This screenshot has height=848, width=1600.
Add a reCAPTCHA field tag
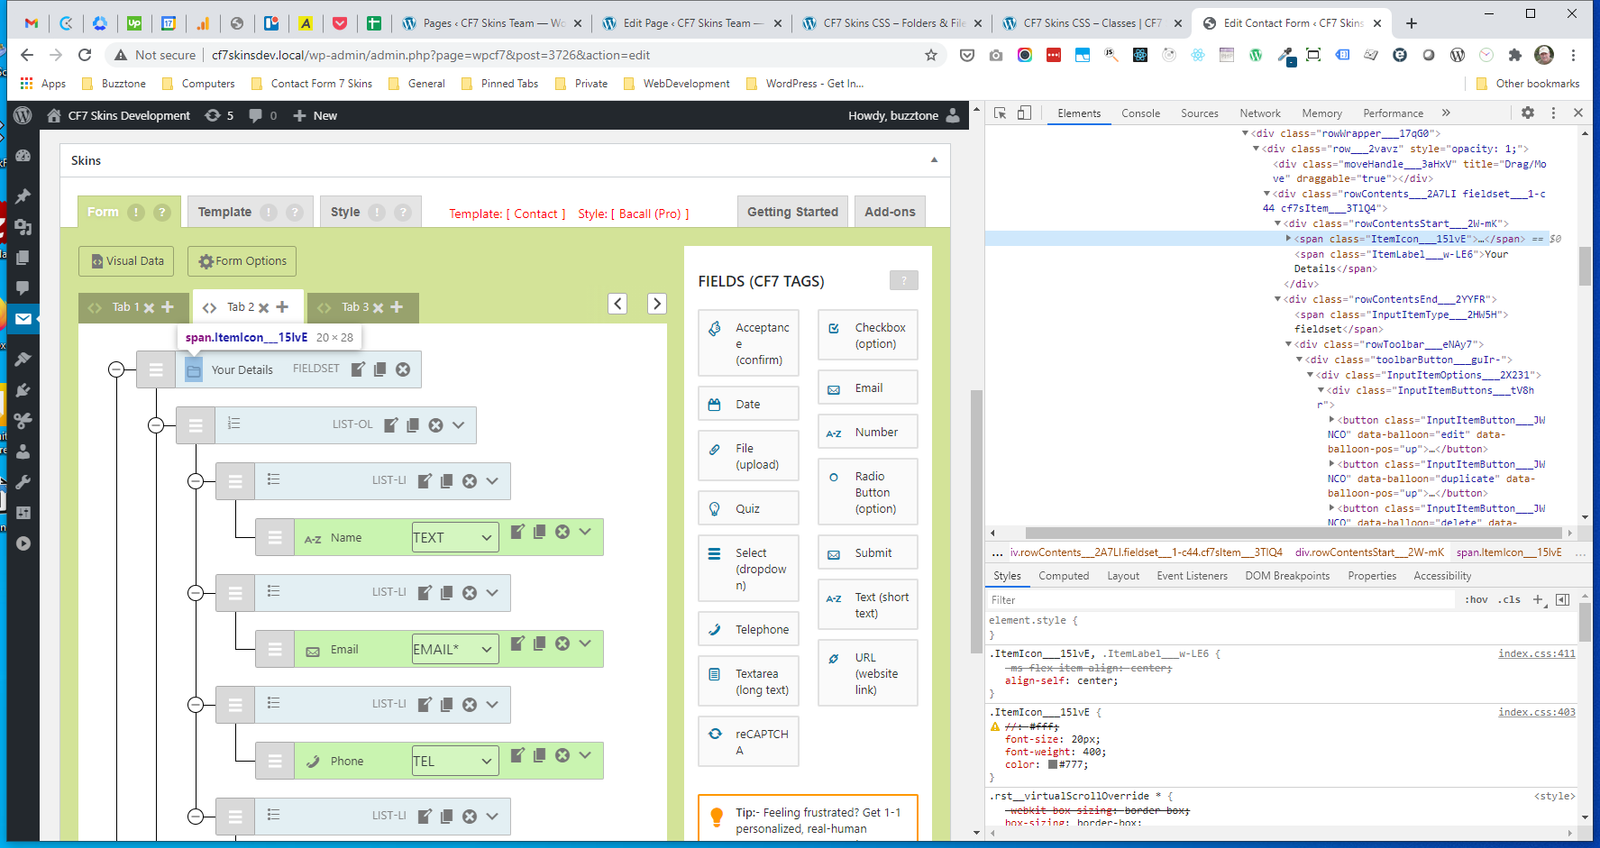click(748, 741)
